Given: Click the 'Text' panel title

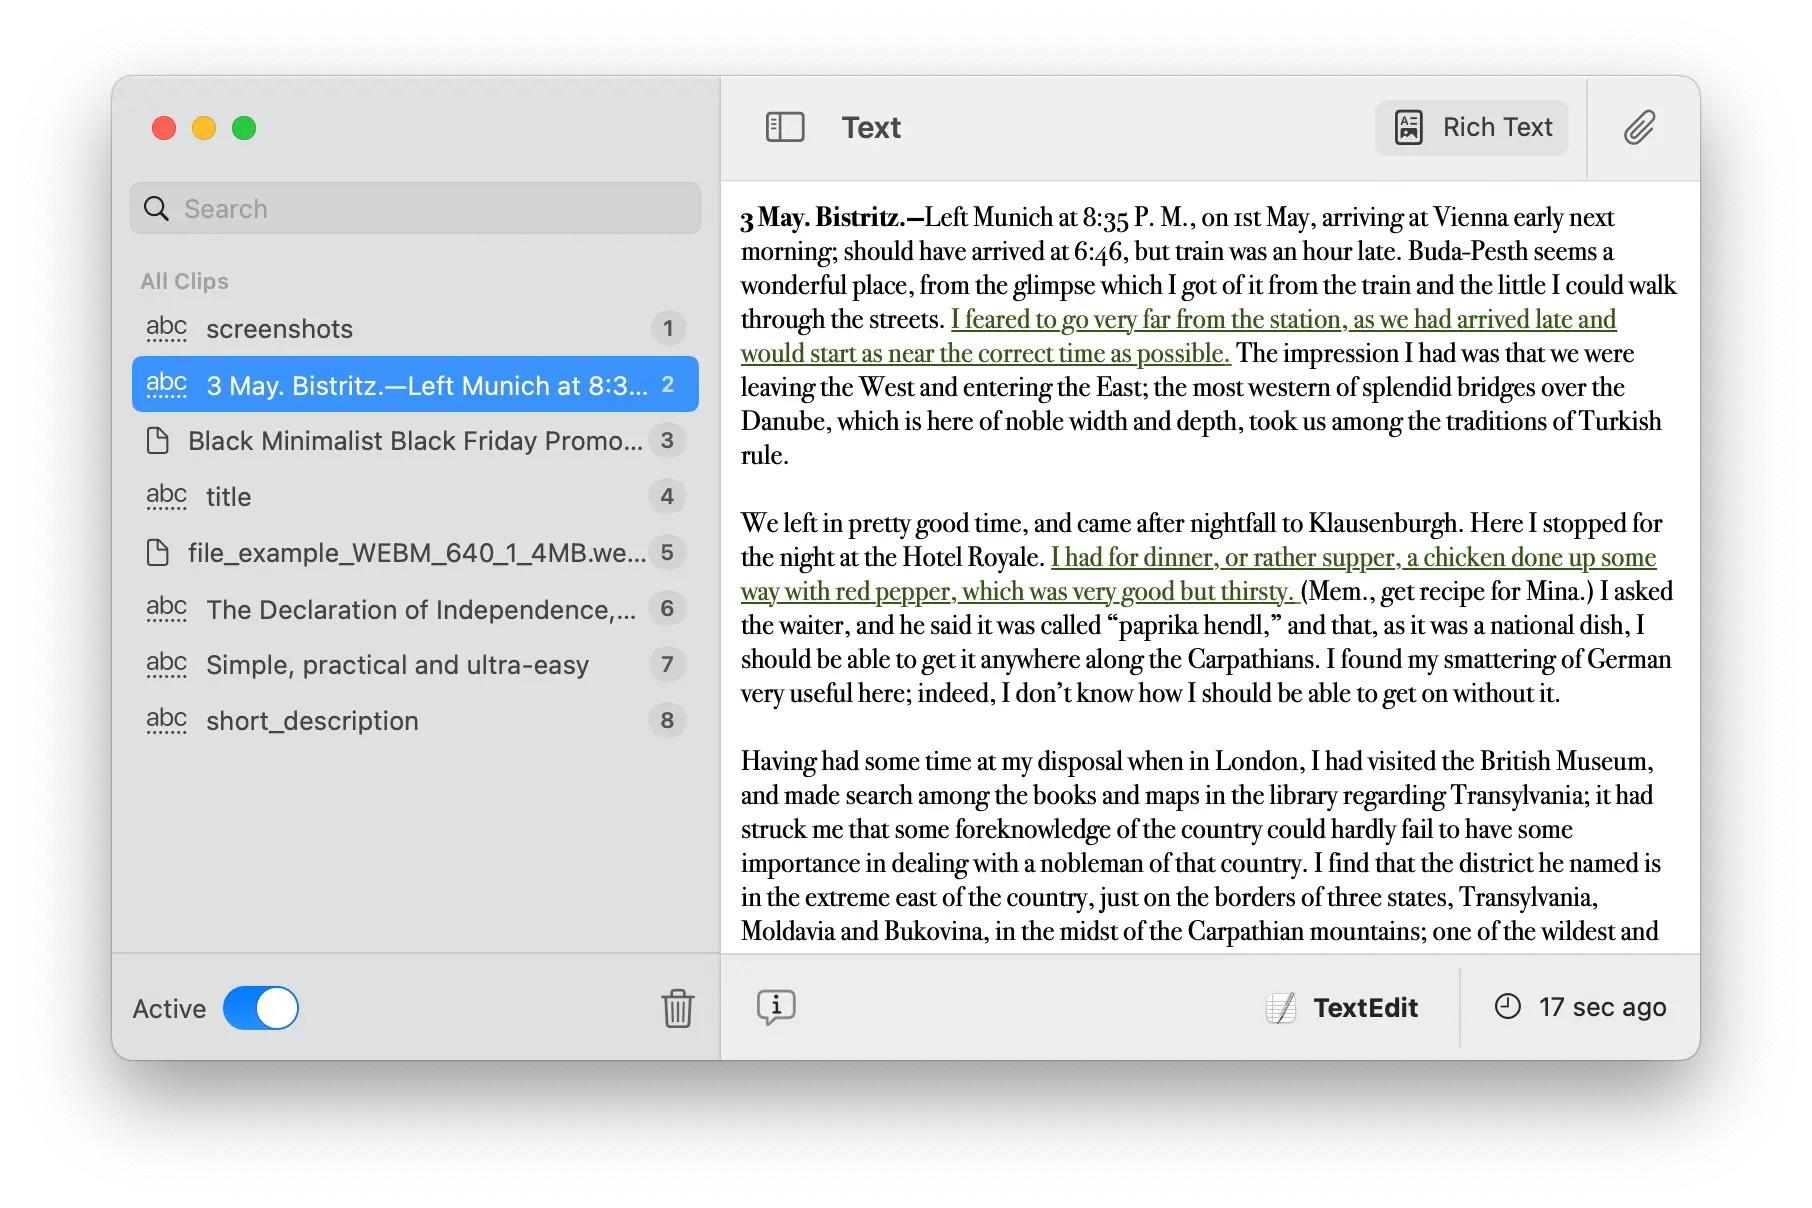Looking at the screenshot, I should click(x=871, y=127).
